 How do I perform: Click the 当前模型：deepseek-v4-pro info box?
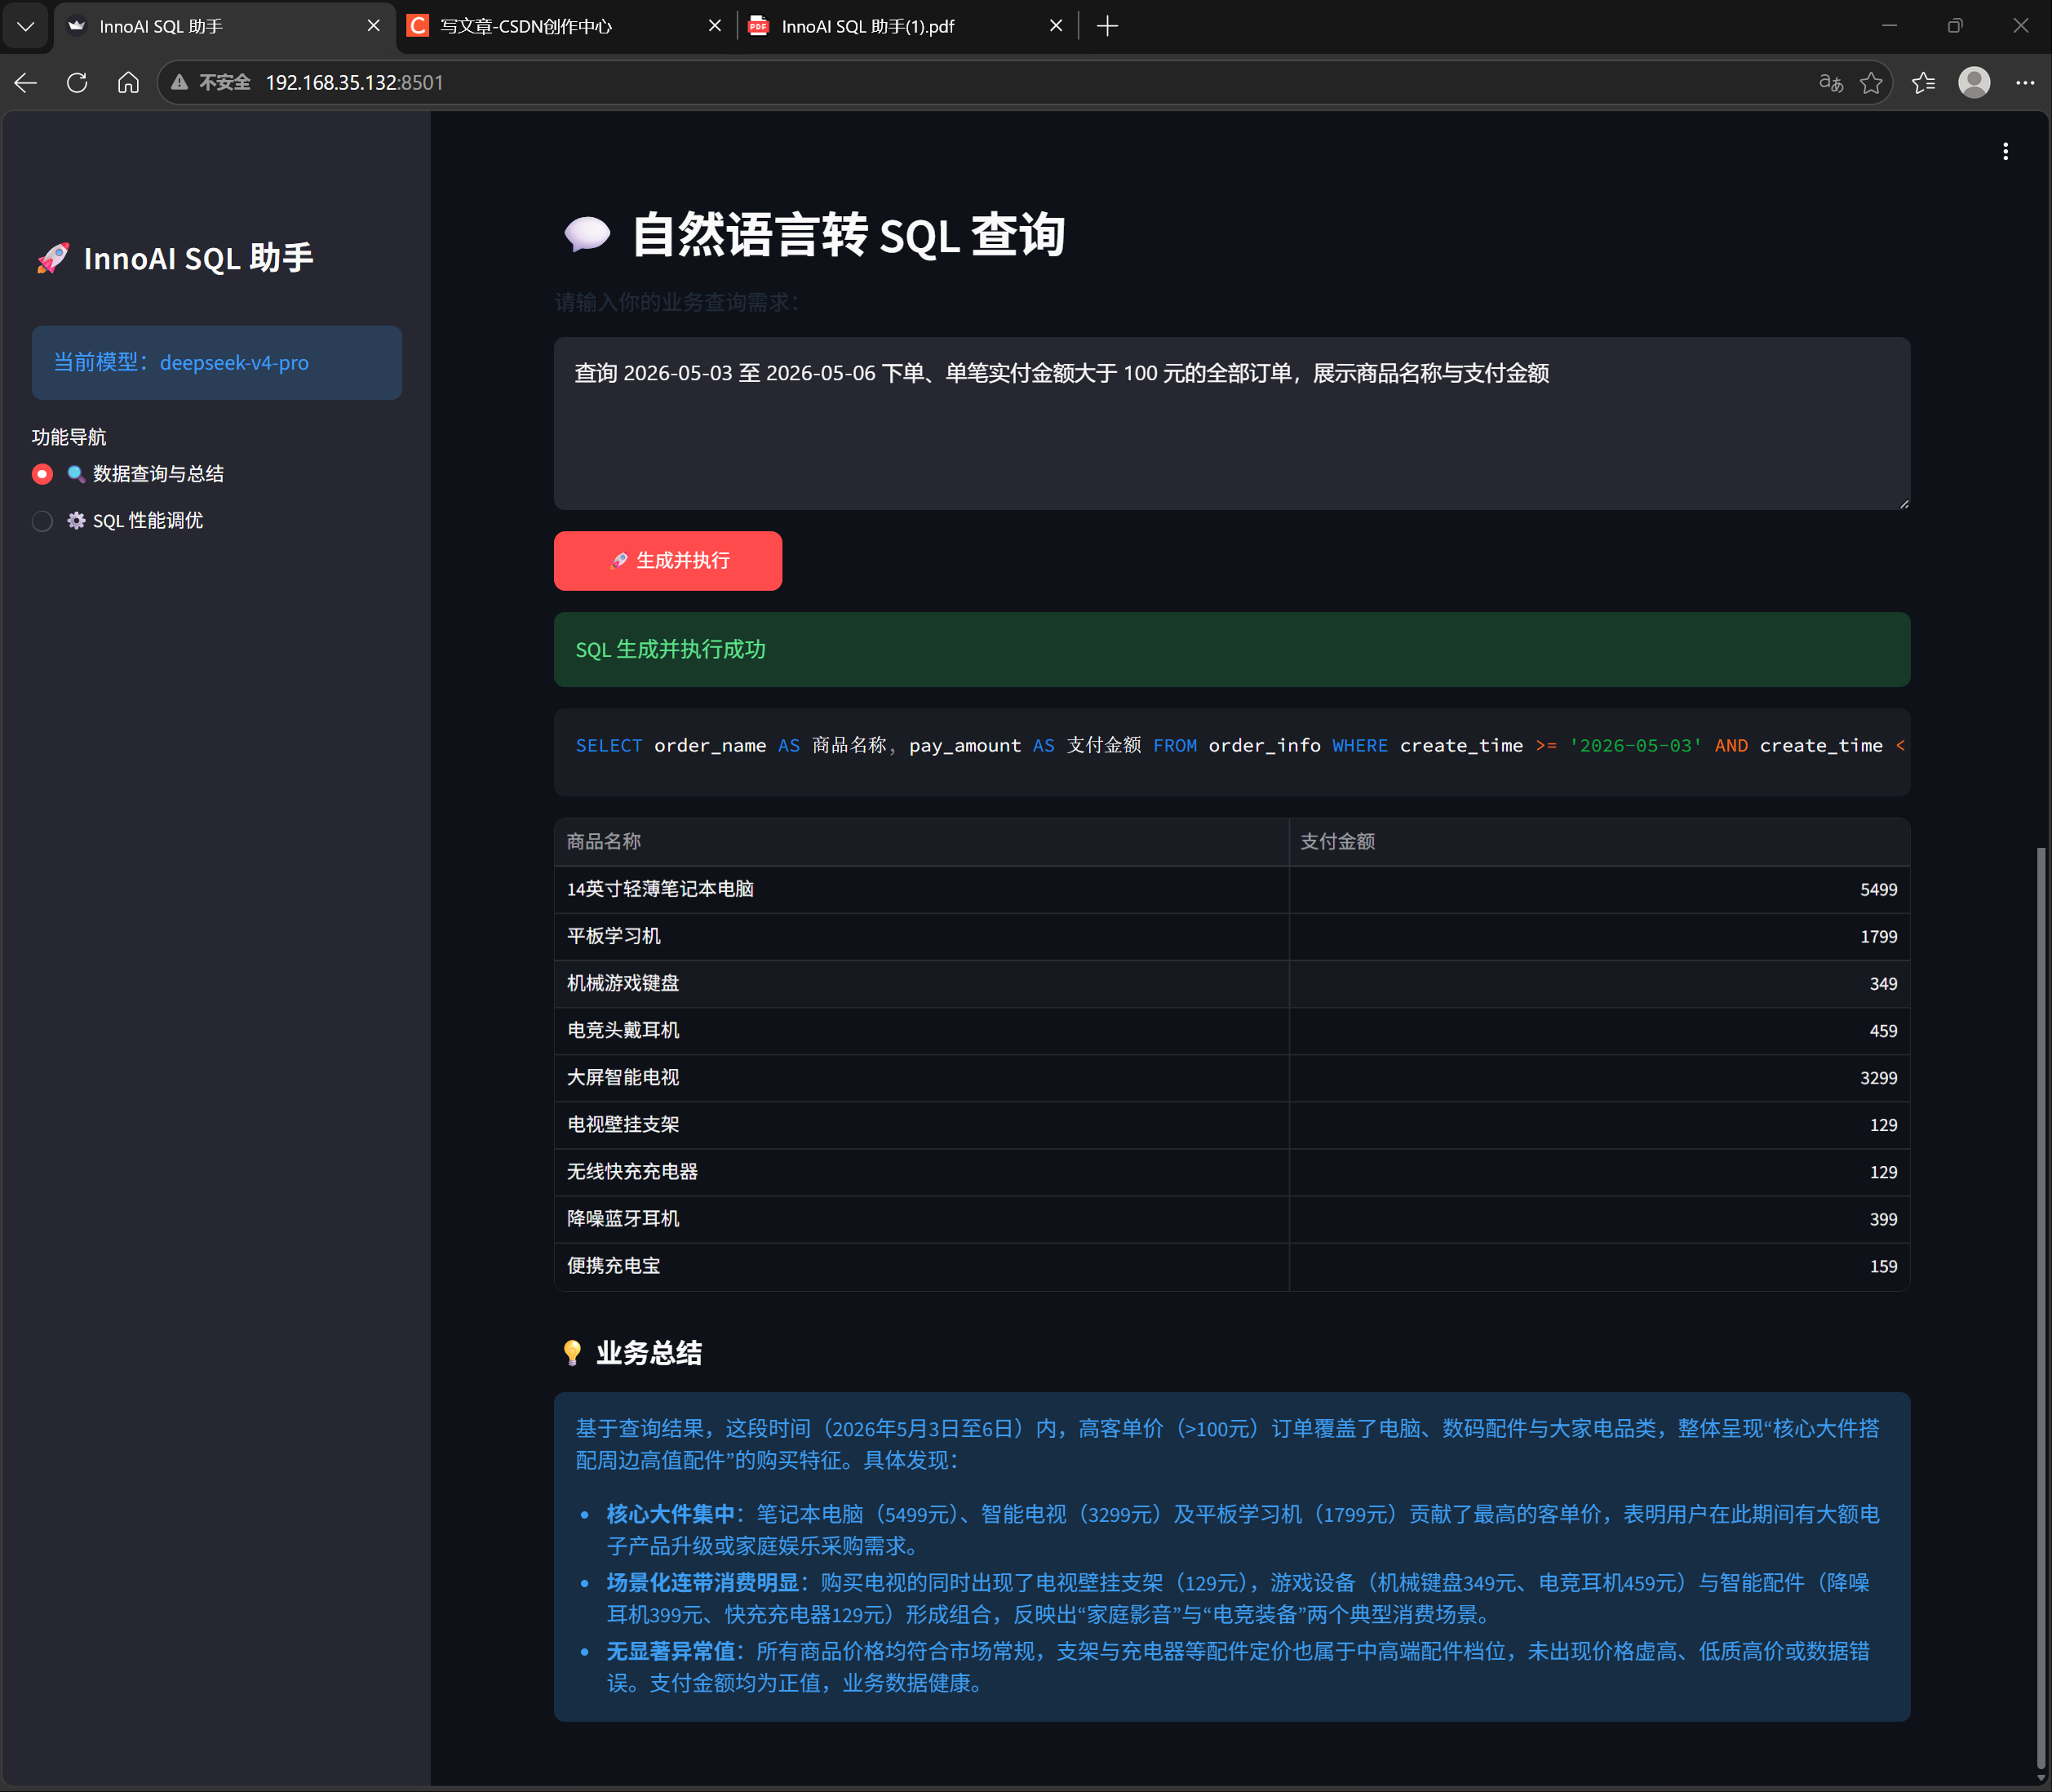tap(217, 362)
